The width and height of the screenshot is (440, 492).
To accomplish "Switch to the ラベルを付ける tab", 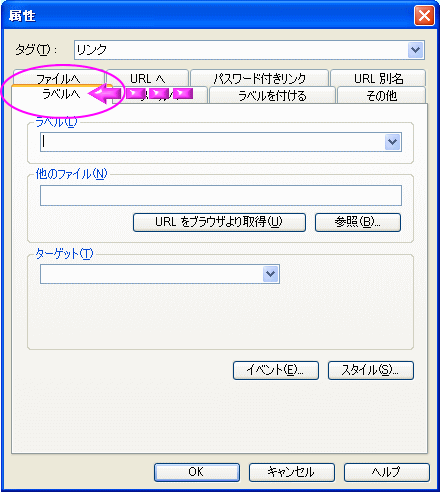I will tap(272, 96).
